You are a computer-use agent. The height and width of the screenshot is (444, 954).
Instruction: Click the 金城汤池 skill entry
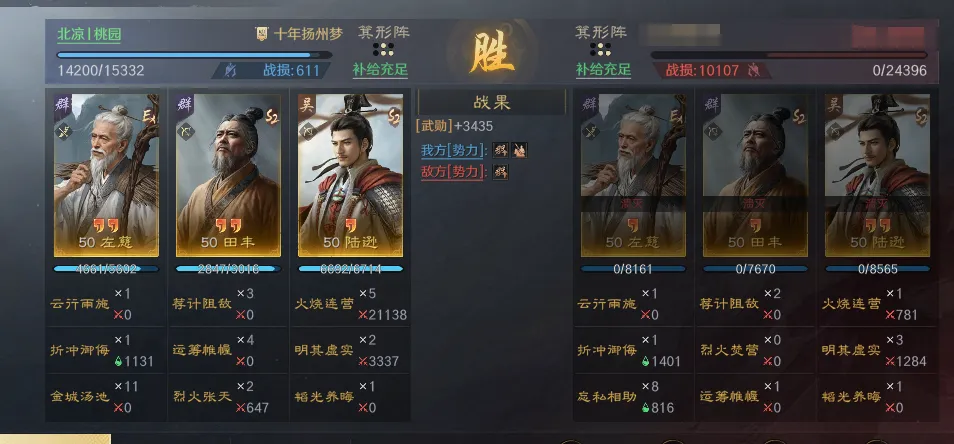point(80,397)
